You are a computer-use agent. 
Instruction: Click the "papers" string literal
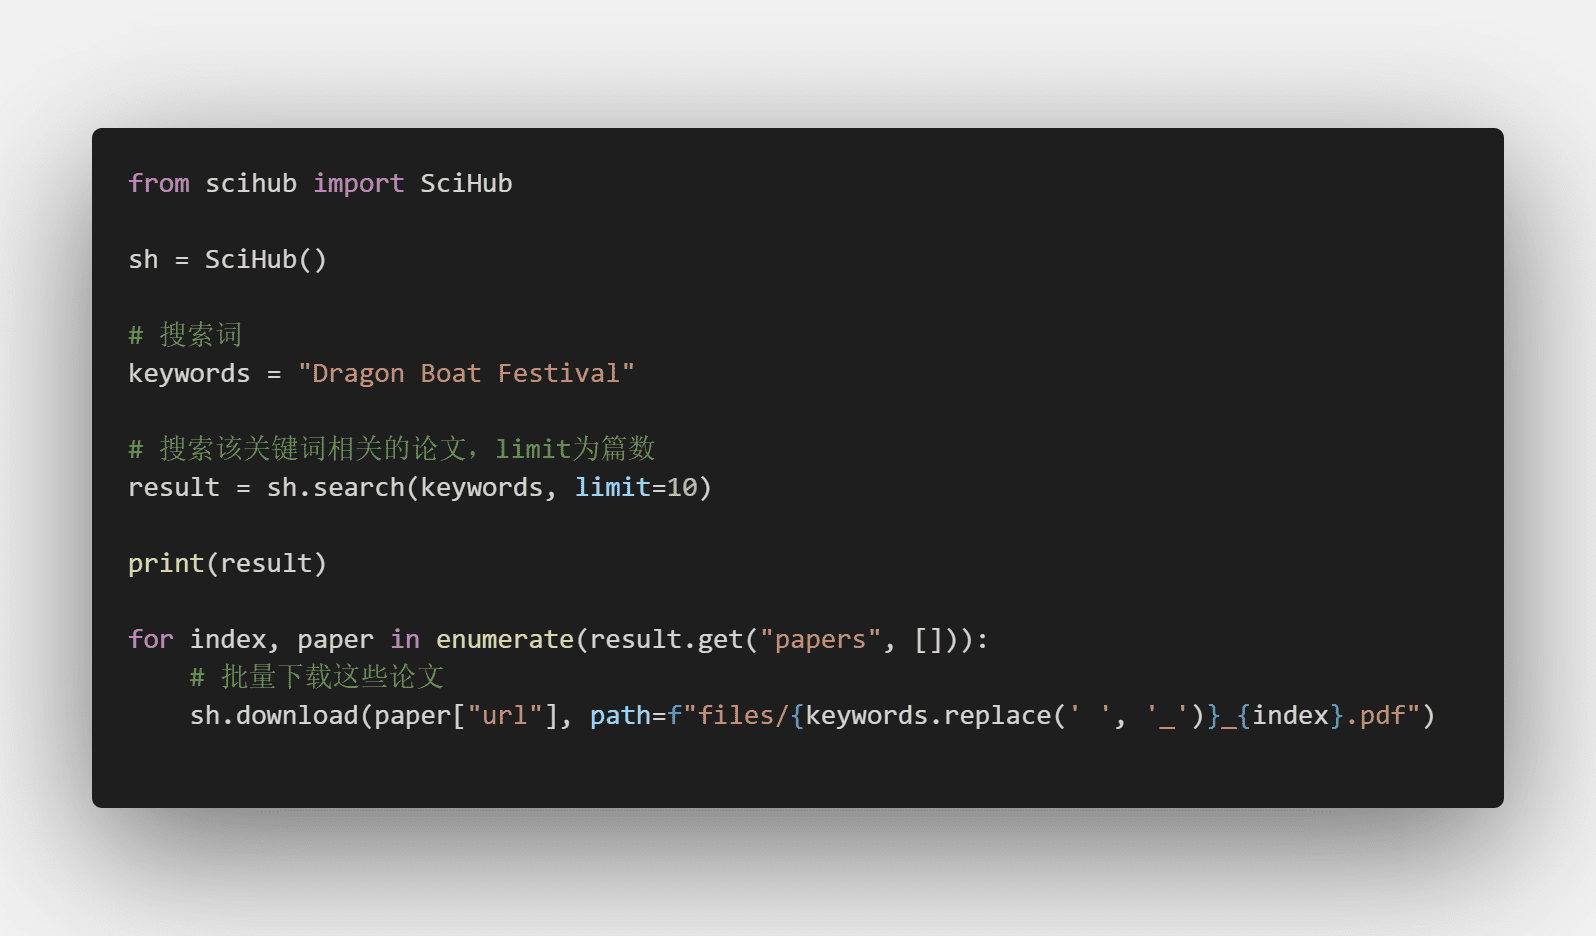[820, 640]
